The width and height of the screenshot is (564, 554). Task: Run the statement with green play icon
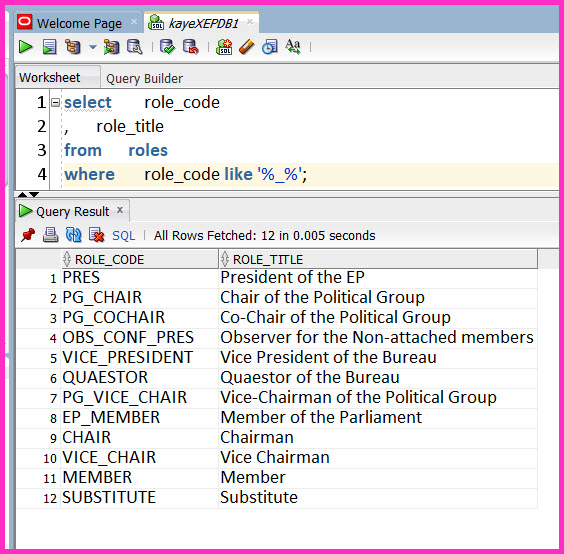click(x=25, y=47)
